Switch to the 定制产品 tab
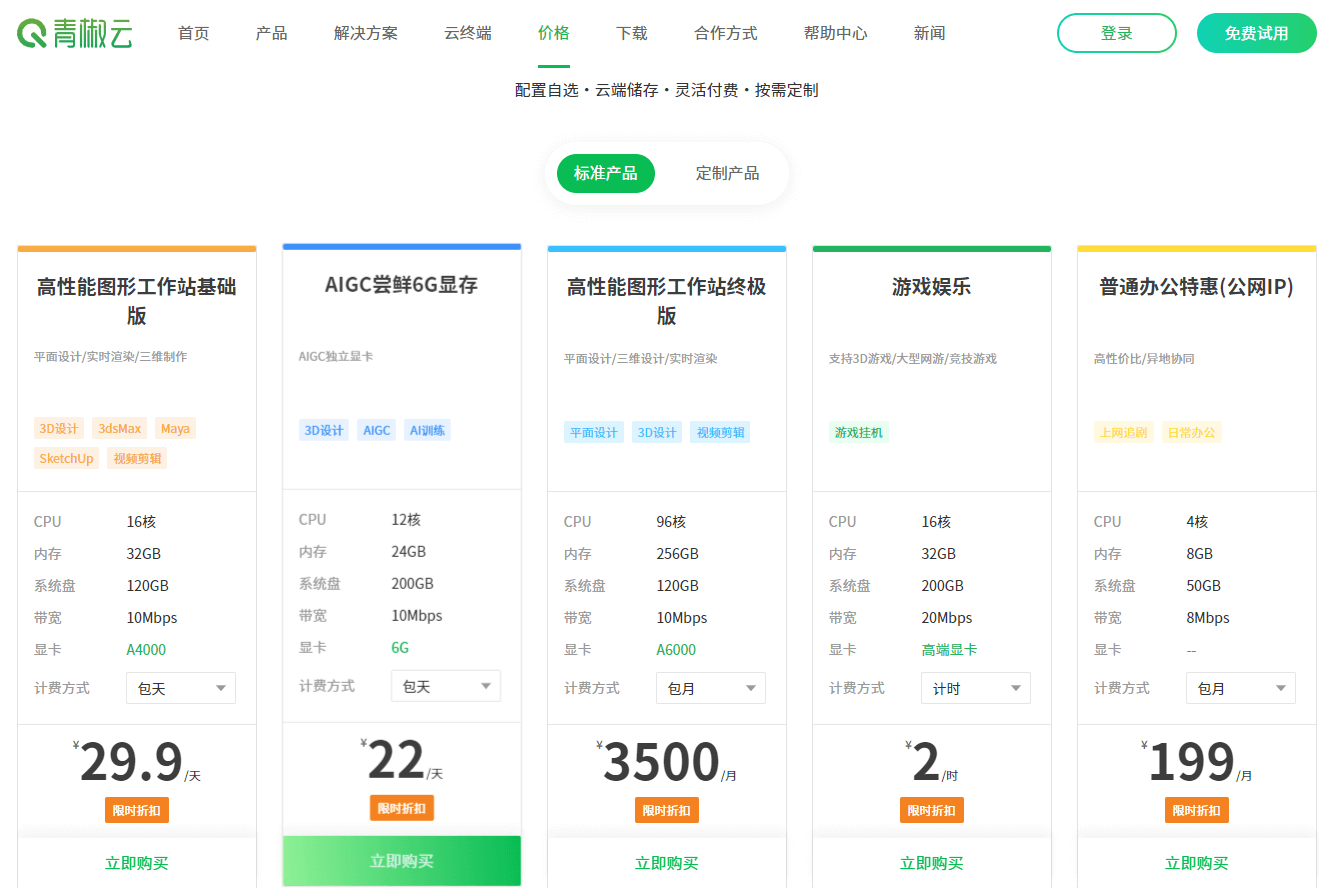The height and width of the screenshot is (888, 1321). coord(728,173)
